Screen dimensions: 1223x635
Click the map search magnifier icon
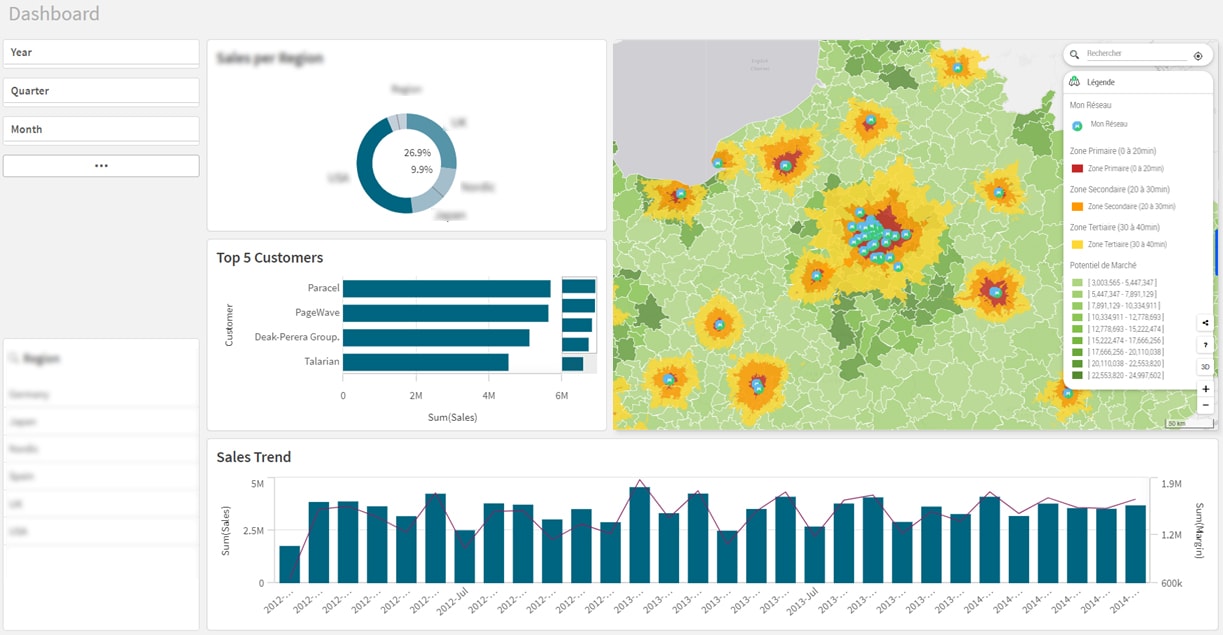click(1074, 55)
